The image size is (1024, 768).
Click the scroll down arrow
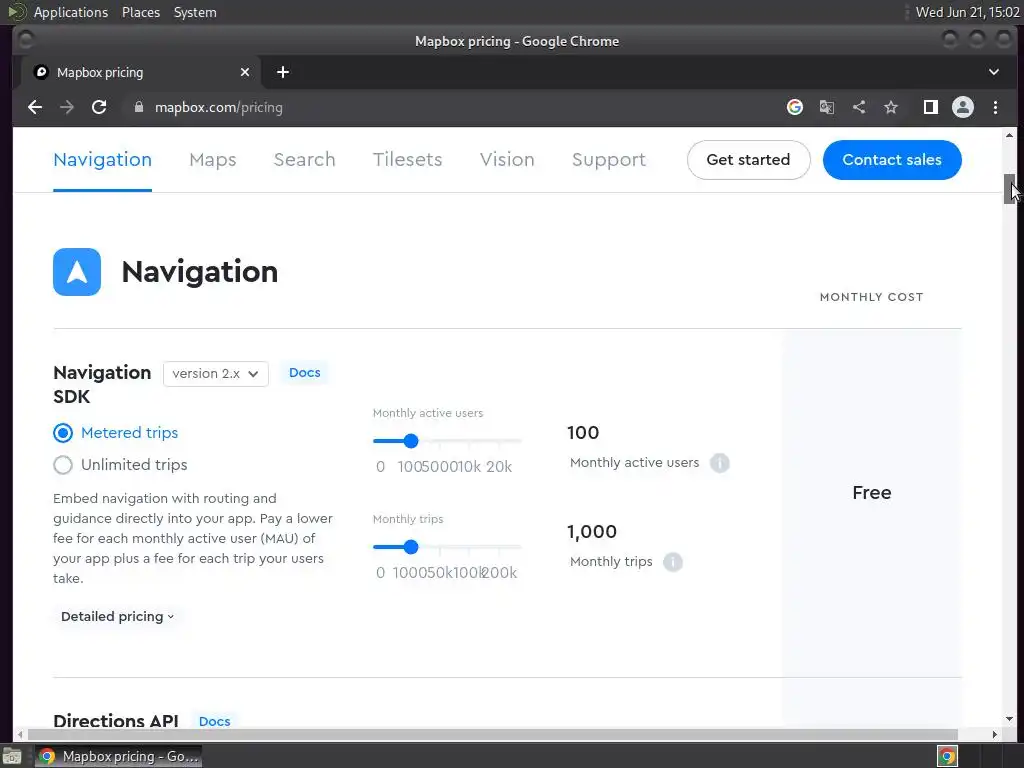coord(1010,719)
